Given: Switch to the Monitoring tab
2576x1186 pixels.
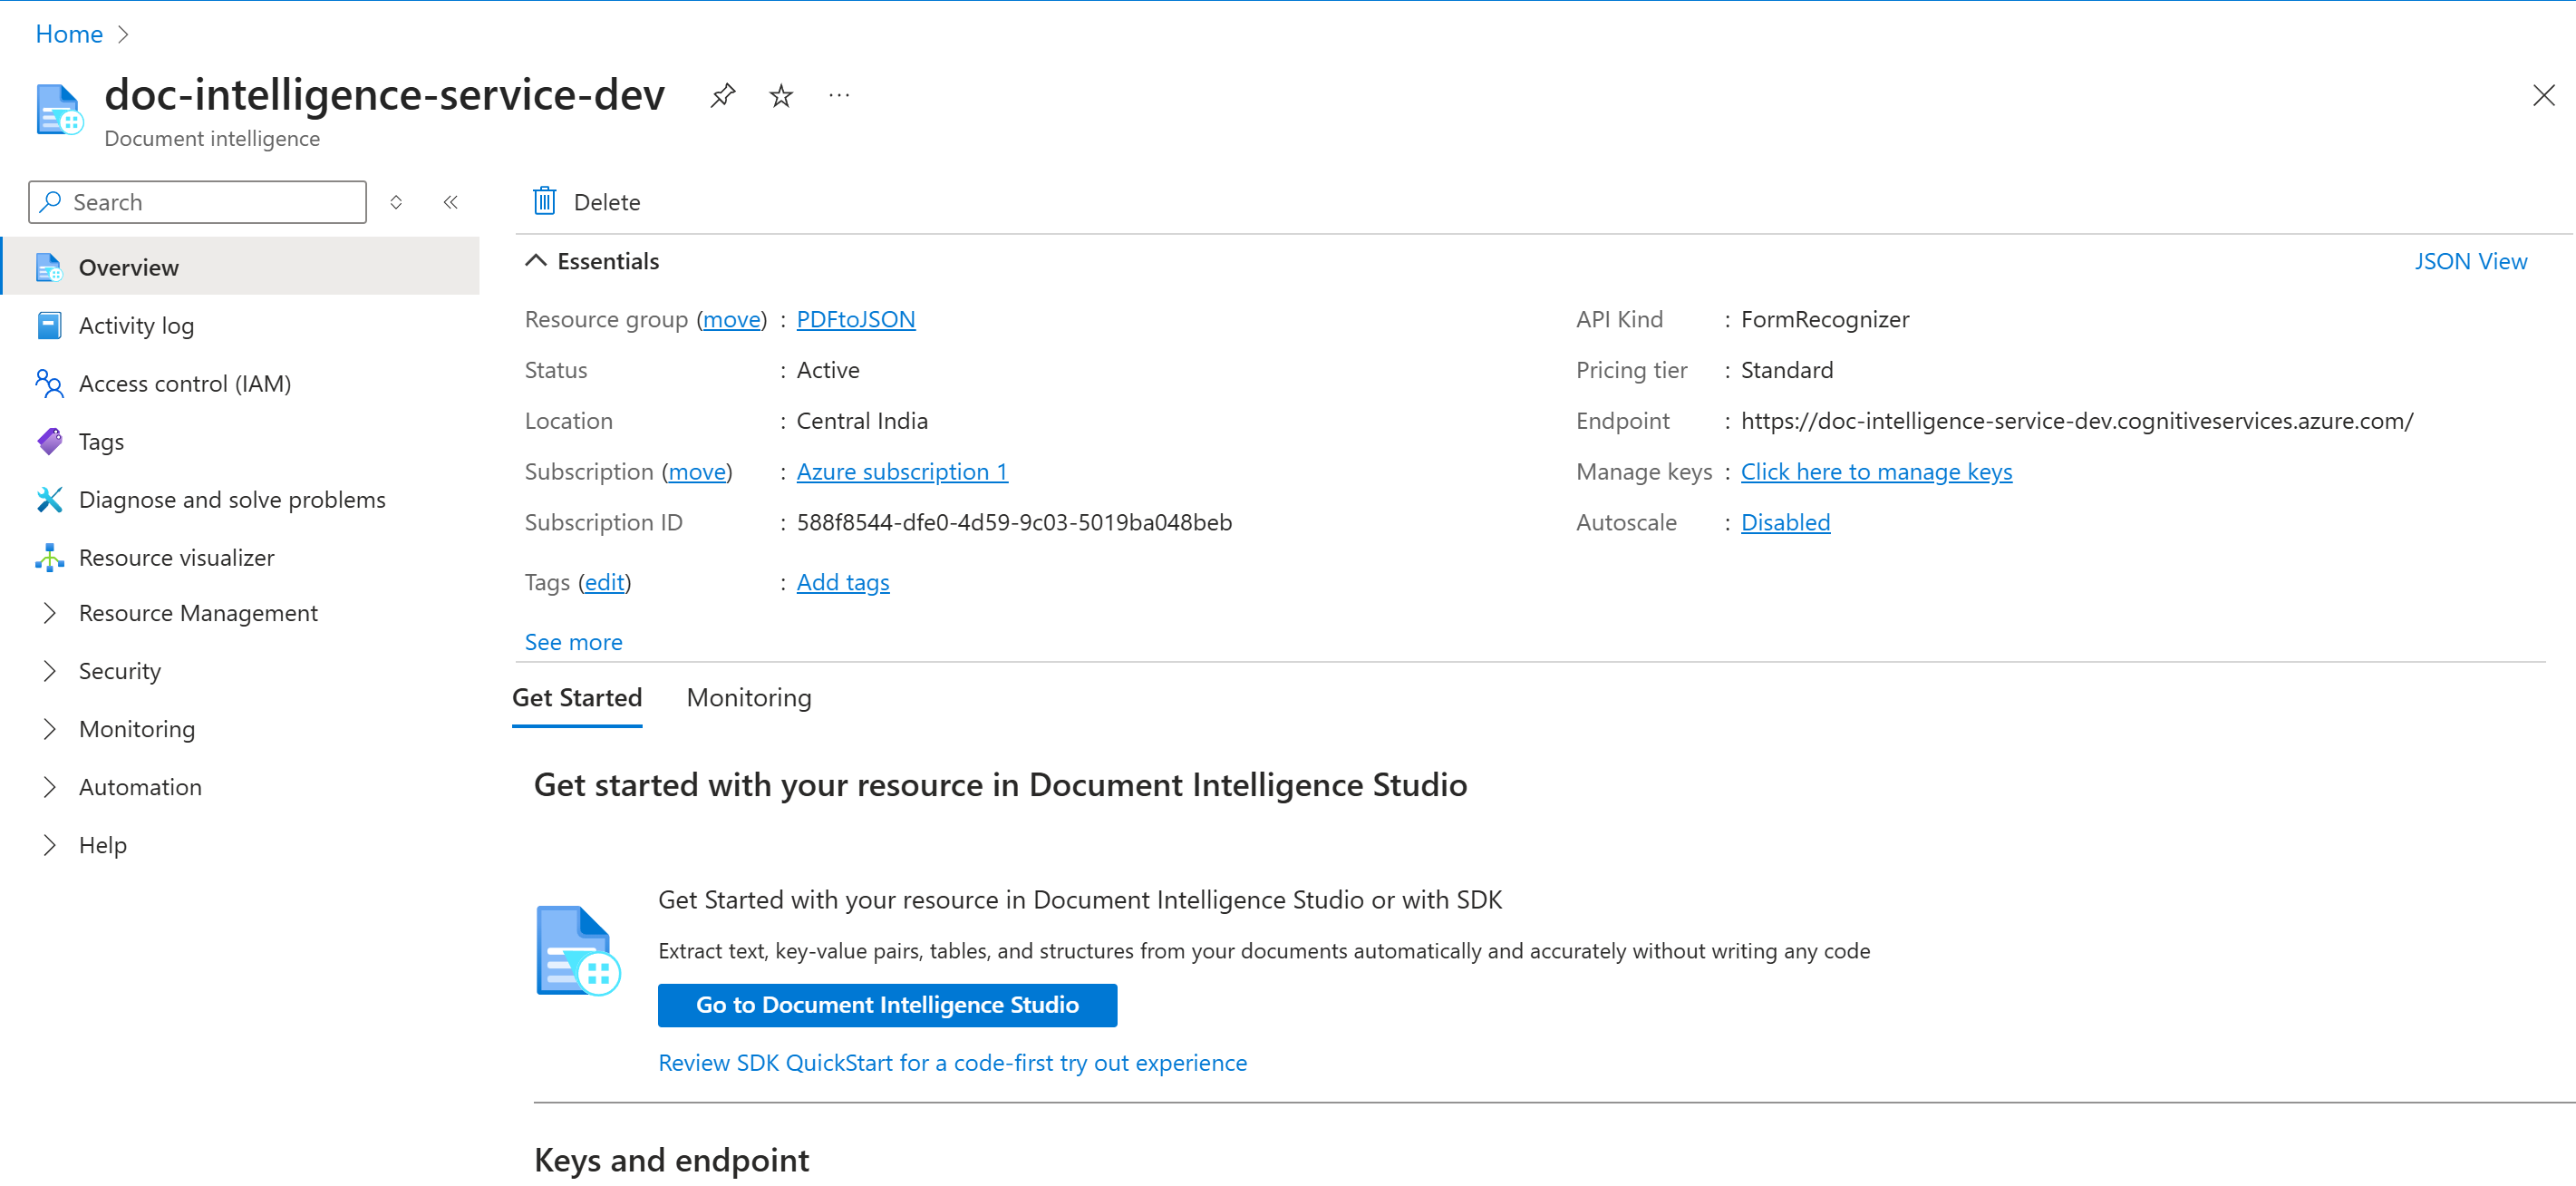Looking at the screenshot, I should coord(748,697).
